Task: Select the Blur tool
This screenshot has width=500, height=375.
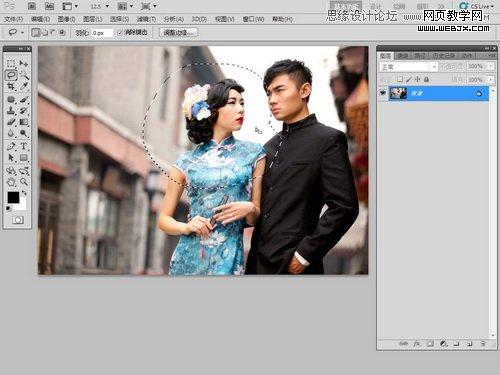Action: 11,133
